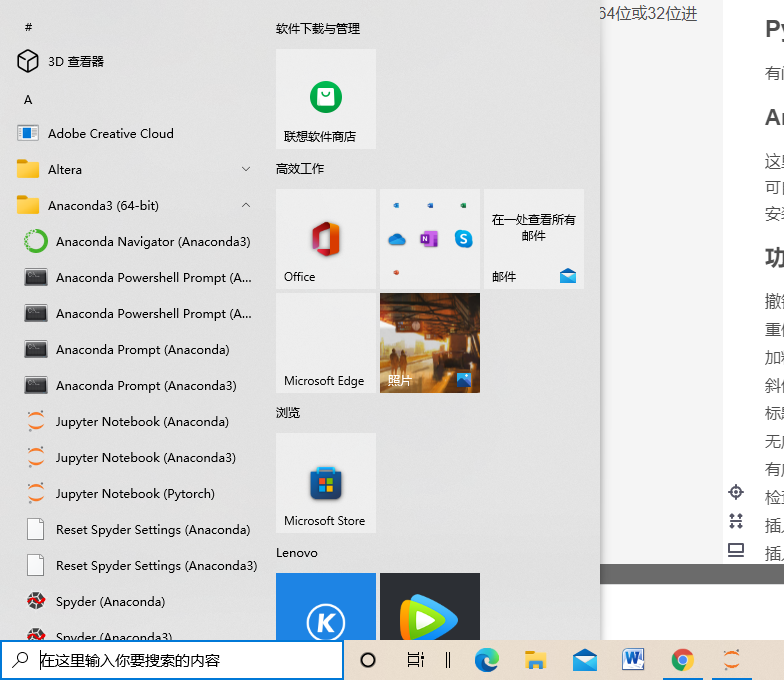Open Cortana circle on taskbar
Viewport: 784px width, 680px height.
(368, 660)
